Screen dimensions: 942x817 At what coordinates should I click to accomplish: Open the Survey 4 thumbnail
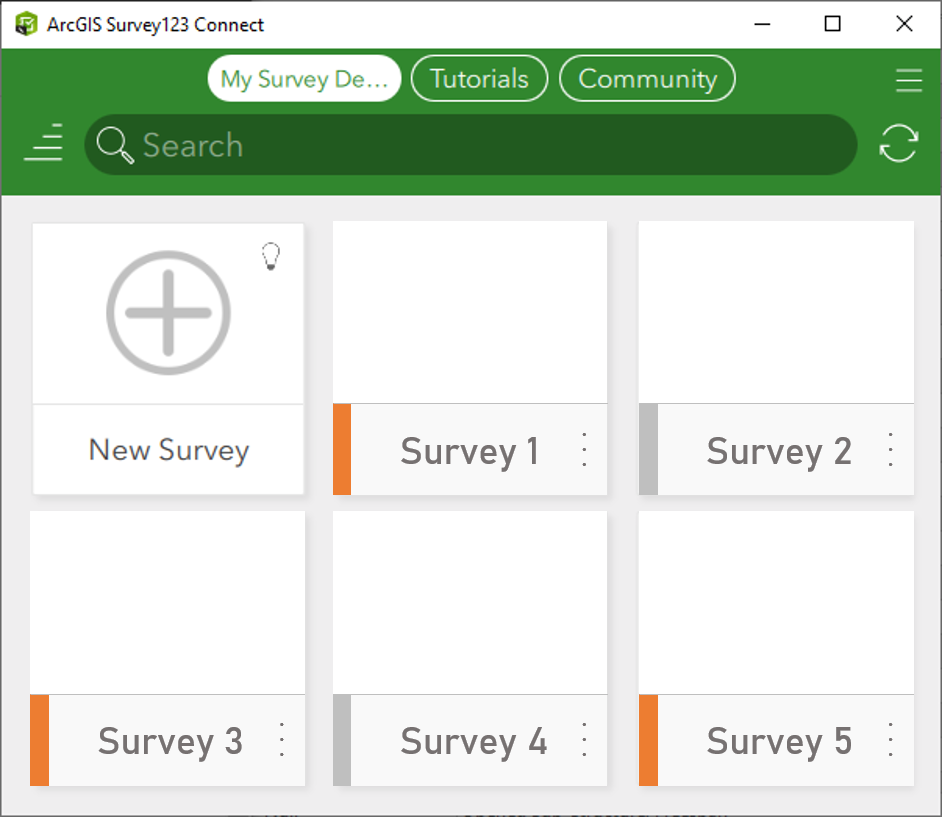tap(470, 603)
